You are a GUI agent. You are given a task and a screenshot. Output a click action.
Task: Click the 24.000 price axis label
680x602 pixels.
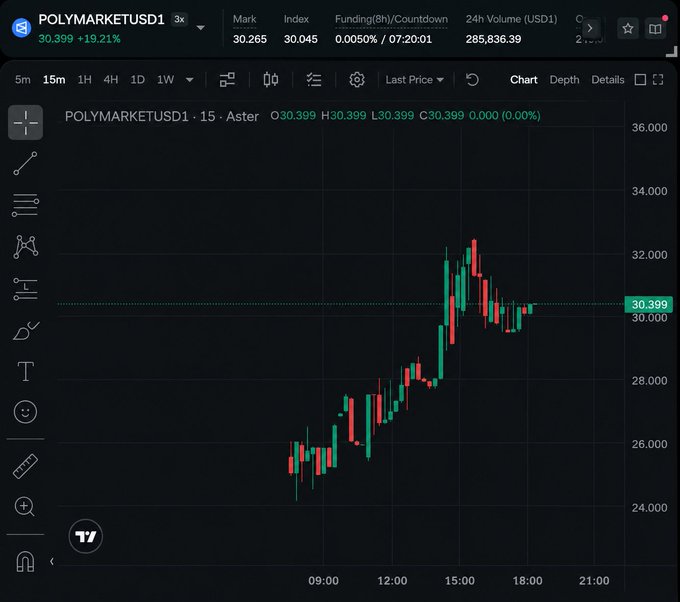click(649, 507)
